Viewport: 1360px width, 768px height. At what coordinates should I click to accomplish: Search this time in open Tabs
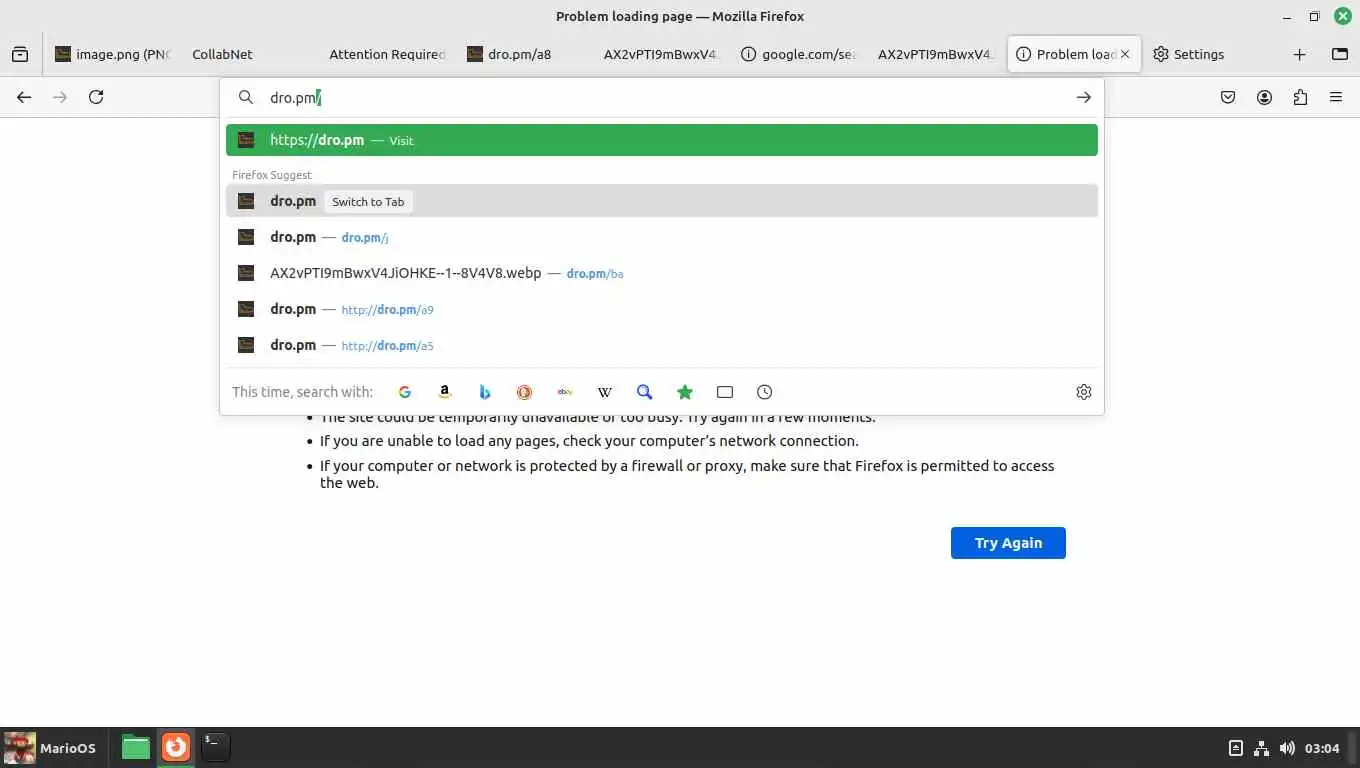click(x=725, y=392)
